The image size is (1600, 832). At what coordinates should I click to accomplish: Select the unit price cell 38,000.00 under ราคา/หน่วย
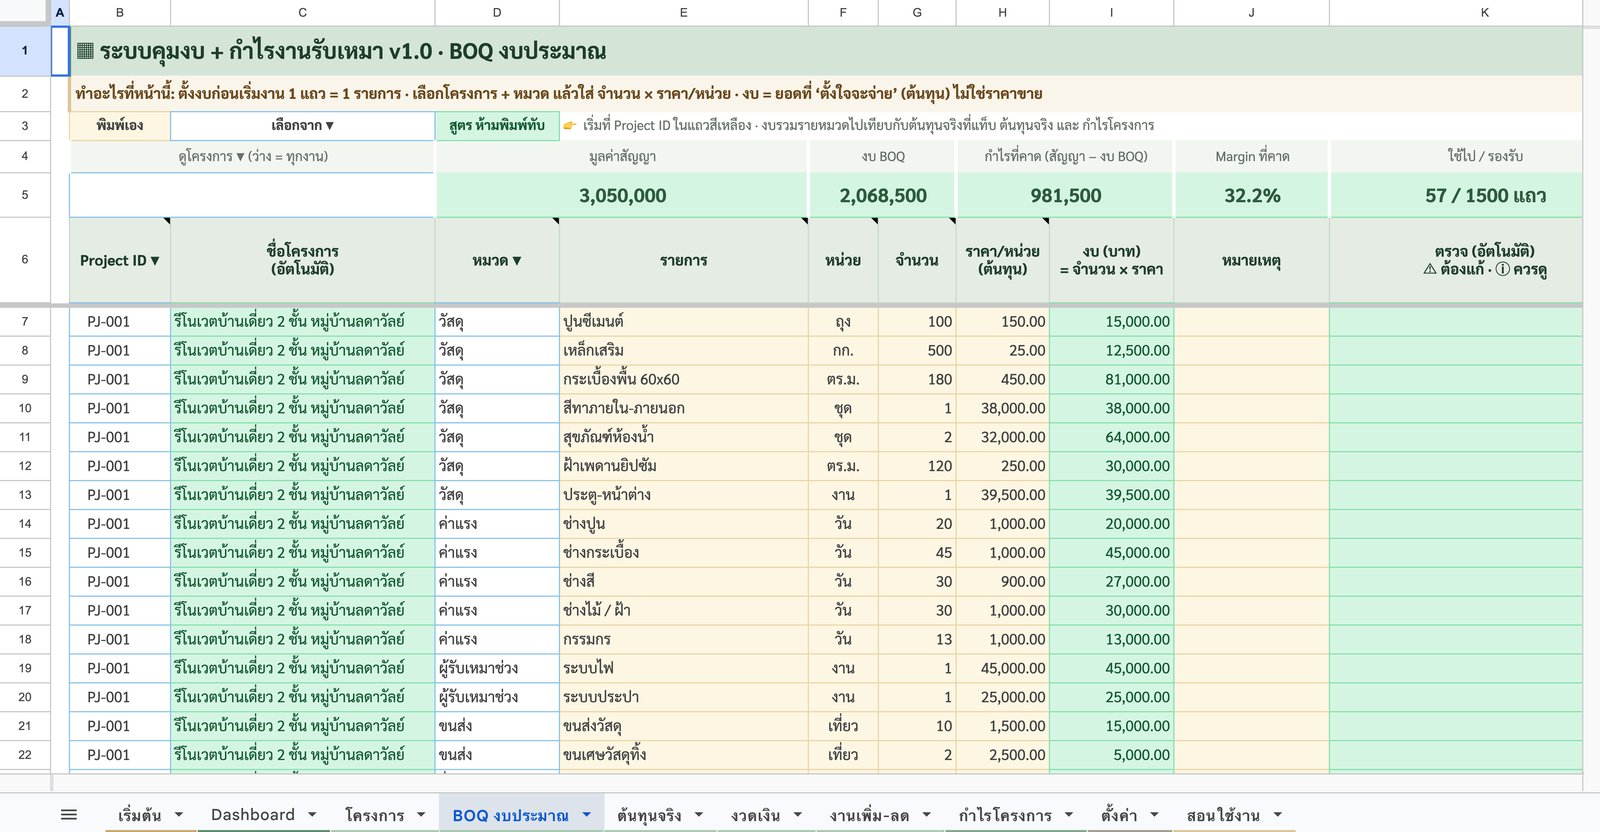(x=1002, y=408)
